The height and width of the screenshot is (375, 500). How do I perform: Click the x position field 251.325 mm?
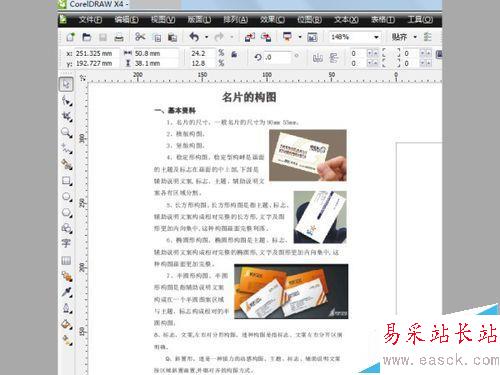point(96,53)
